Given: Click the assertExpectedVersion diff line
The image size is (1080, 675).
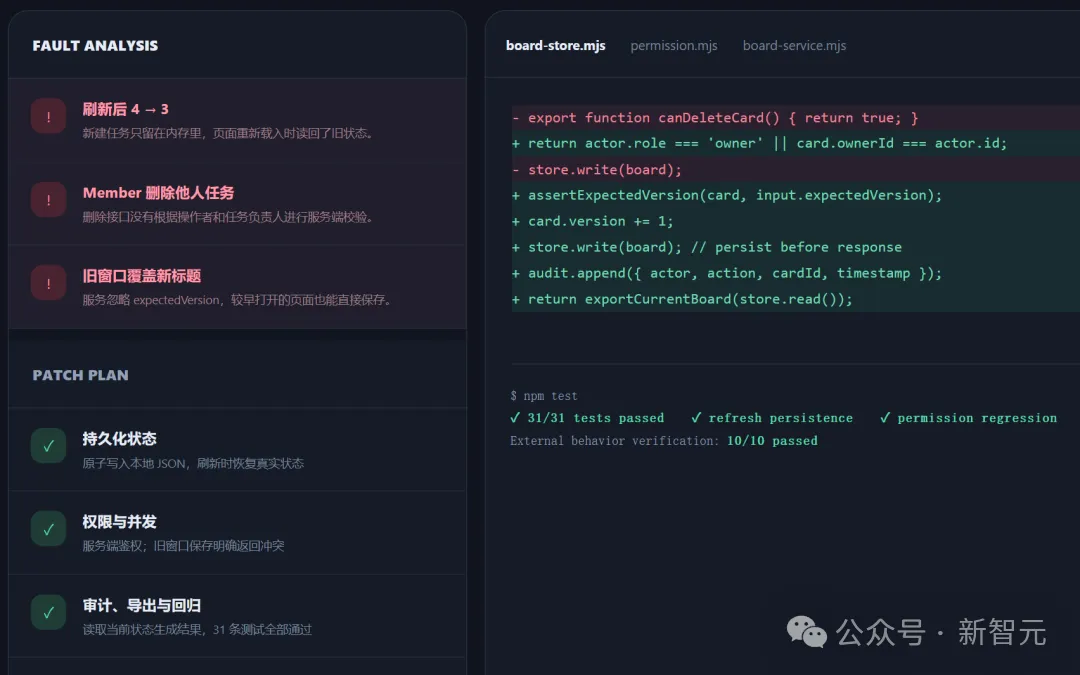Looking at the screenshot, I should pos(796,195).
